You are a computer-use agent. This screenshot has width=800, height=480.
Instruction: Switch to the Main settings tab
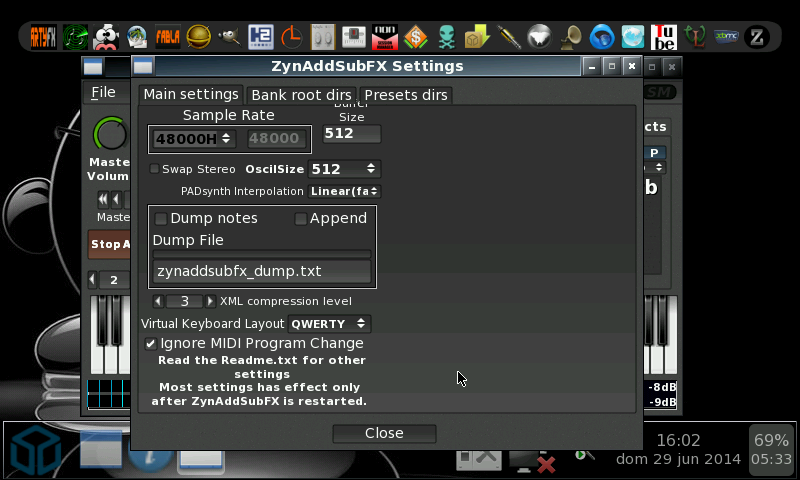tap(191, 94)
